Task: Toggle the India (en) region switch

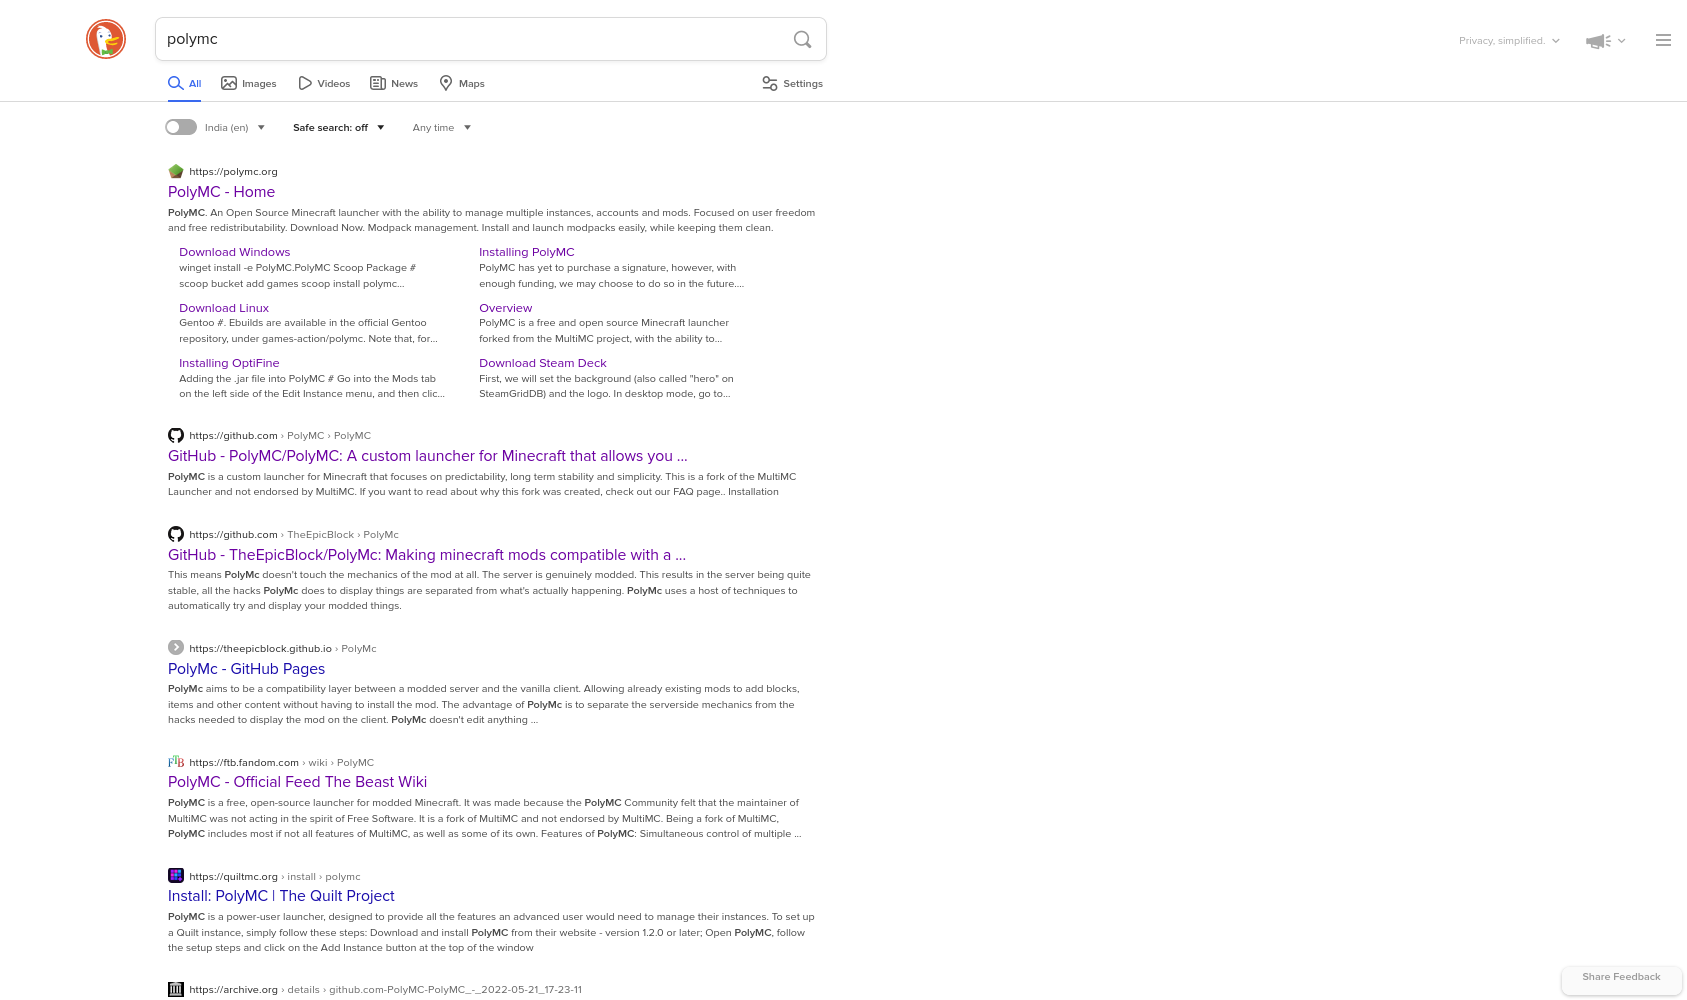Action: click(x=181, y=127)
